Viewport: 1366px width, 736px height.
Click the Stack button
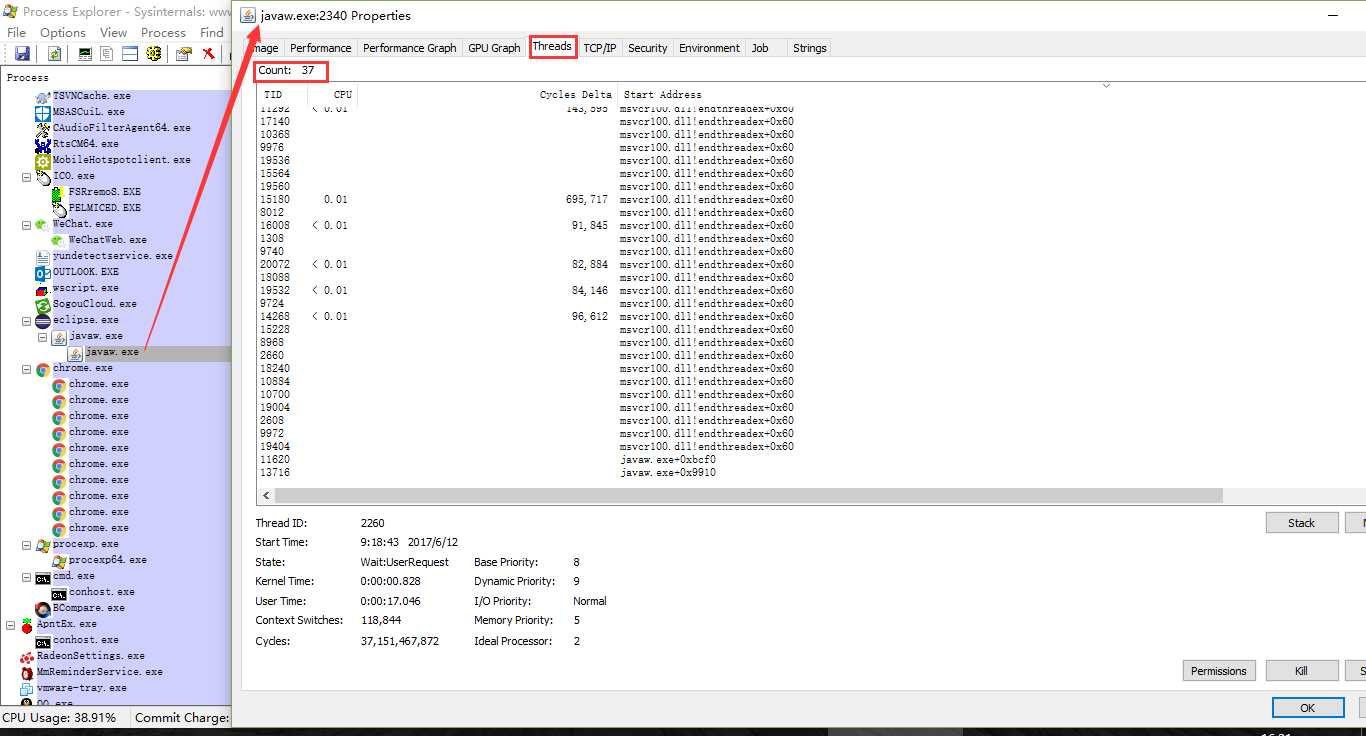pyautogui.click(x=1301, y=522)
